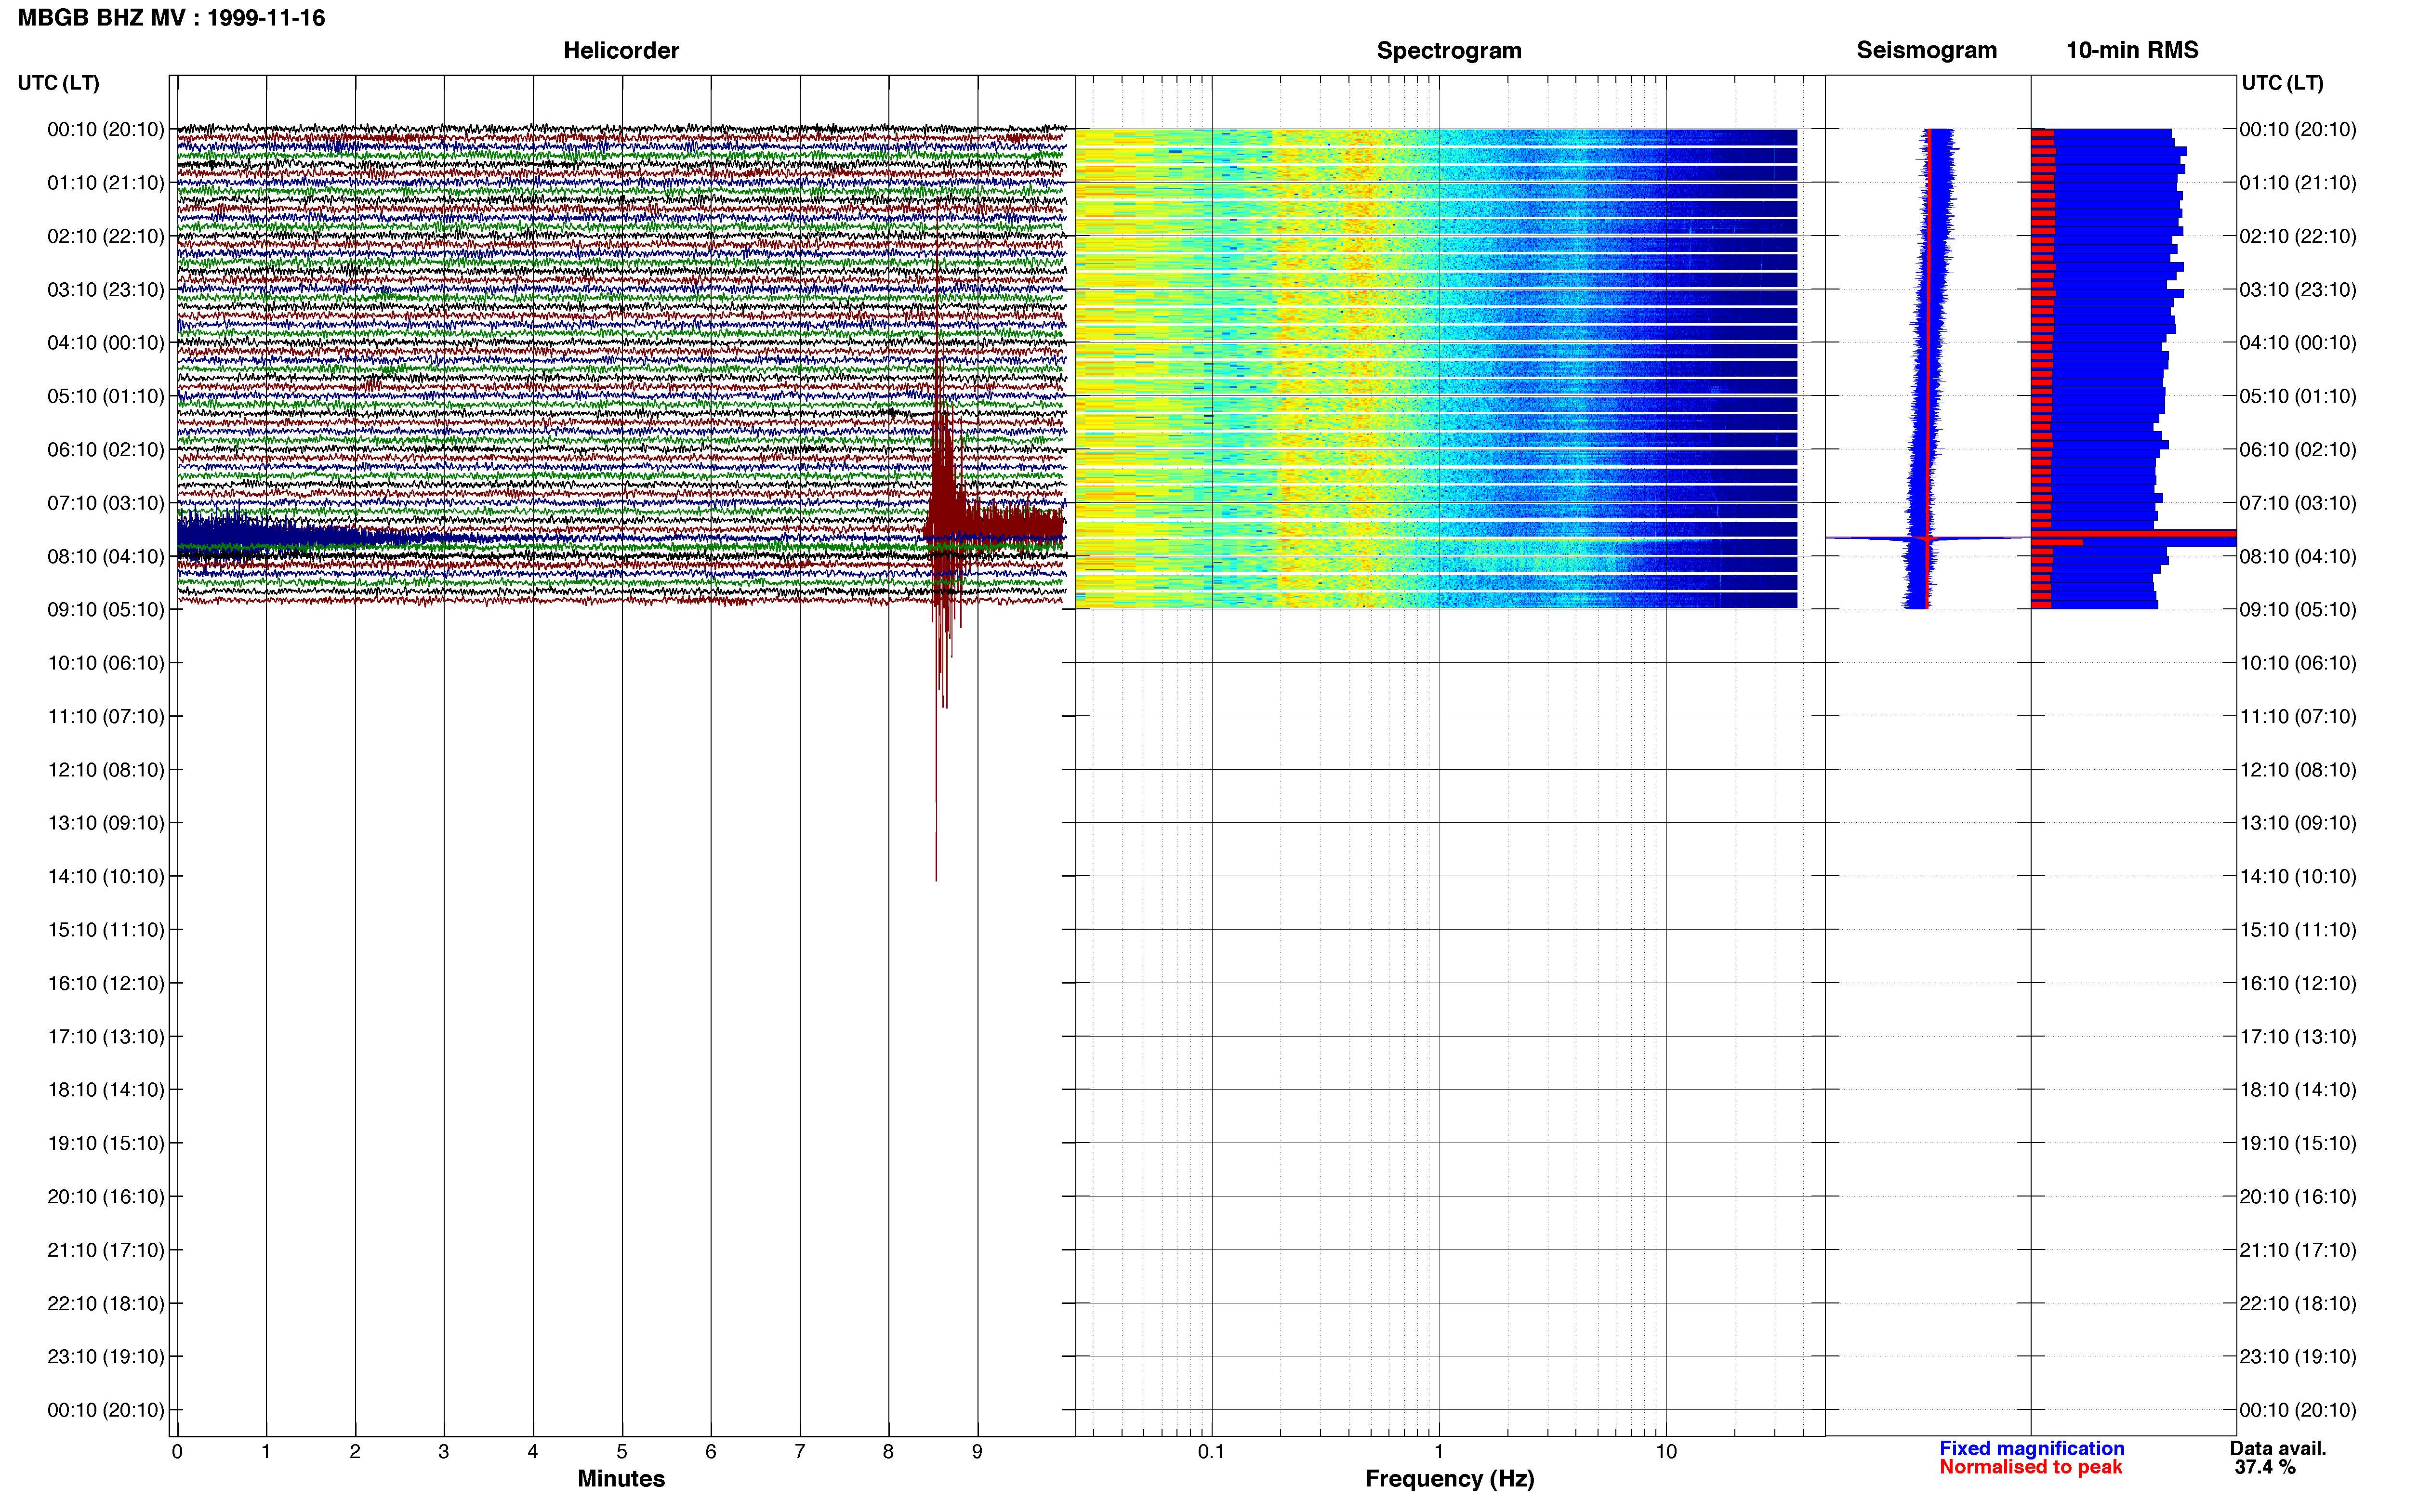Click the minute tick label '9' on the helicorder axis
Image resolution: width=2418 pixels, height=1512 pixels.
click(x=977, y=1451)
